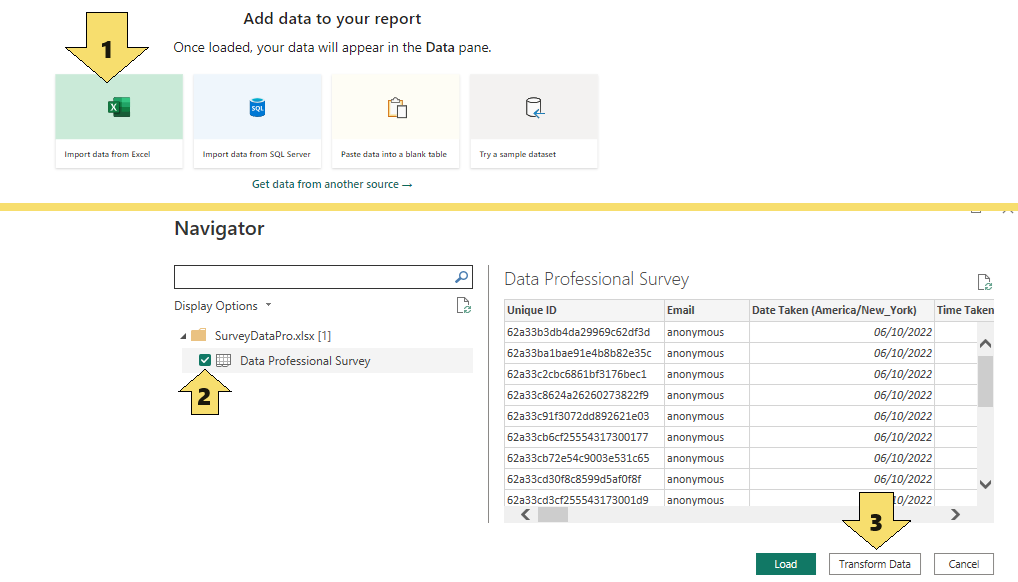The image size is (1018, 582).
Task: Click the table icon for Data Professional Survey
Action: point(223,361)
